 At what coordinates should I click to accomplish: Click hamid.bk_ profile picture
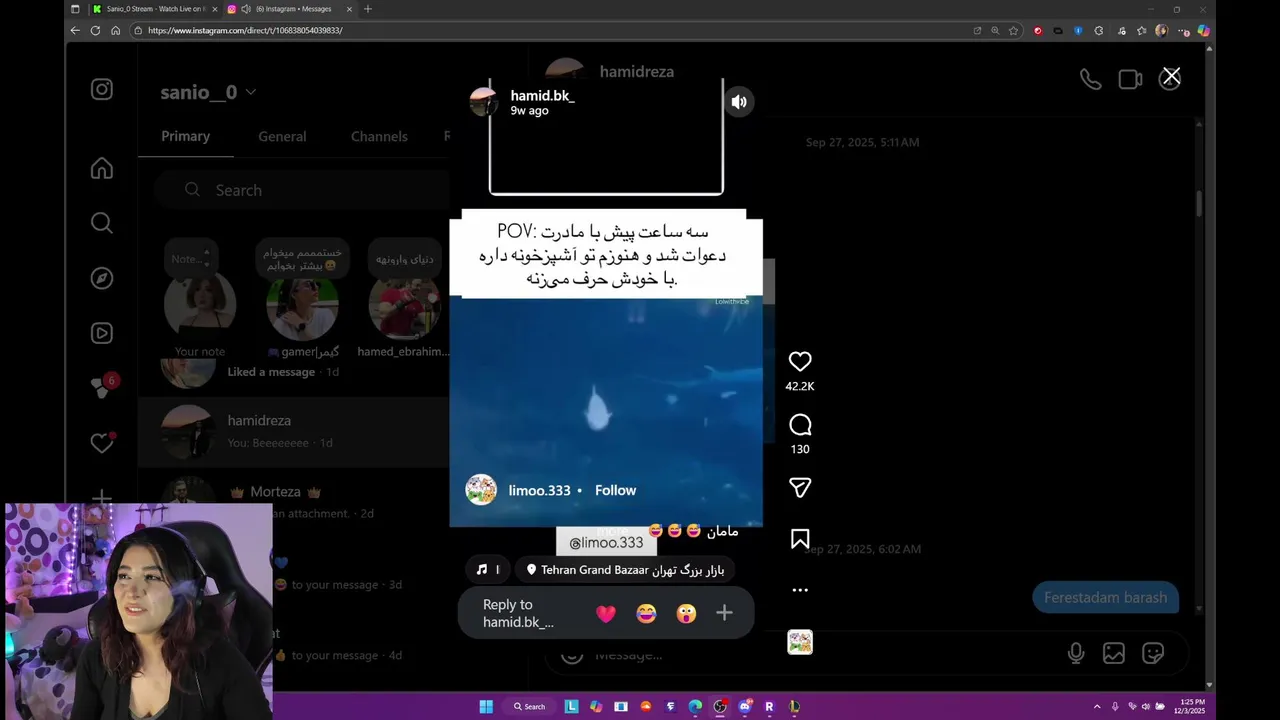484,101
